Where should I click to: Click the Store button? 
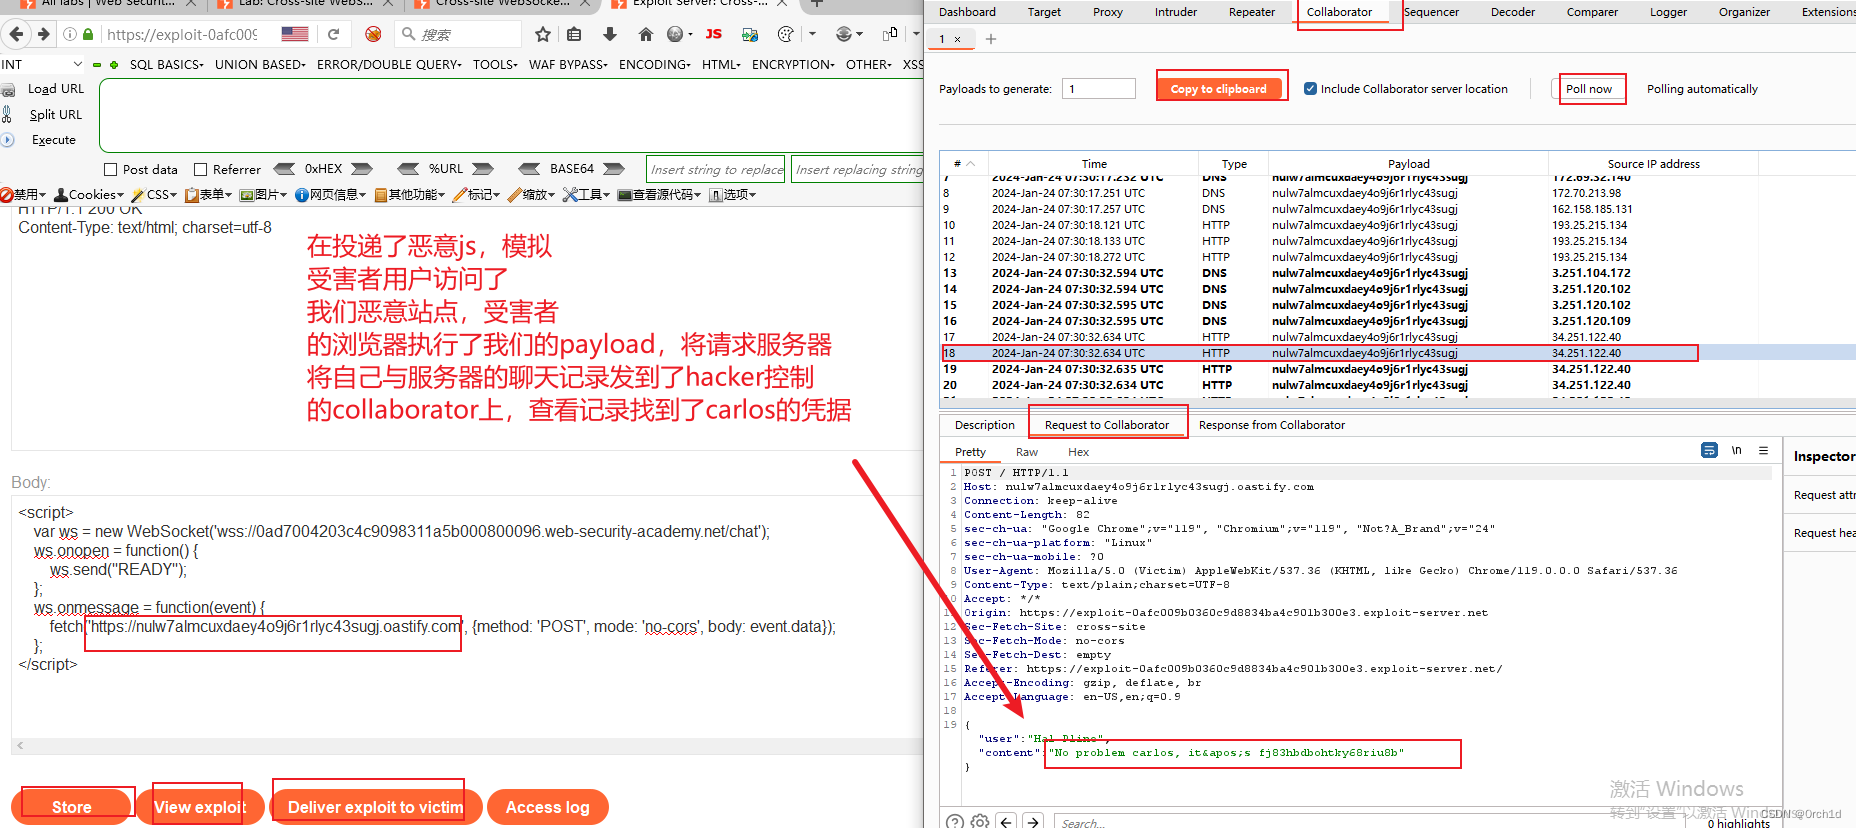tap(72, 807)
